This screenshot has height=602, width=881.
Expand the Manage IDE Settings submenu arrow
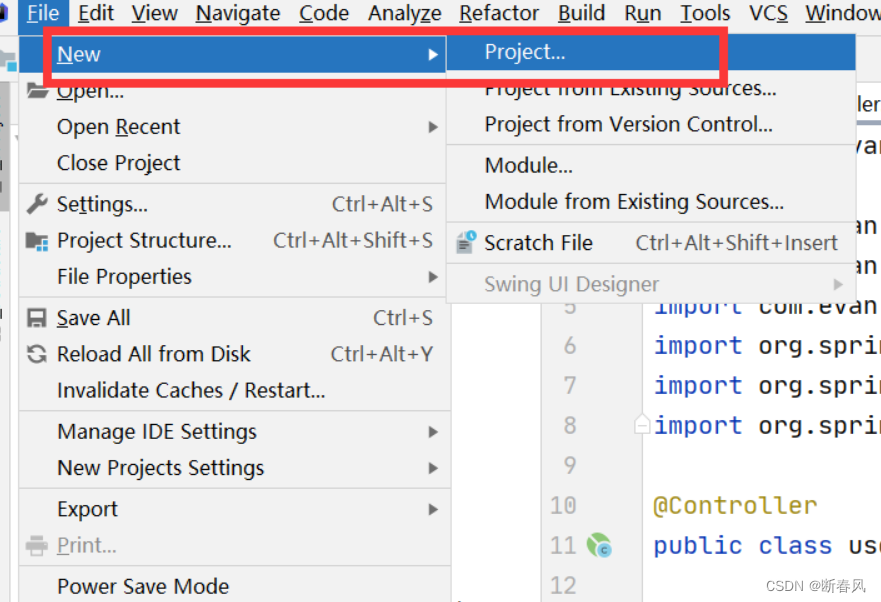433,432
